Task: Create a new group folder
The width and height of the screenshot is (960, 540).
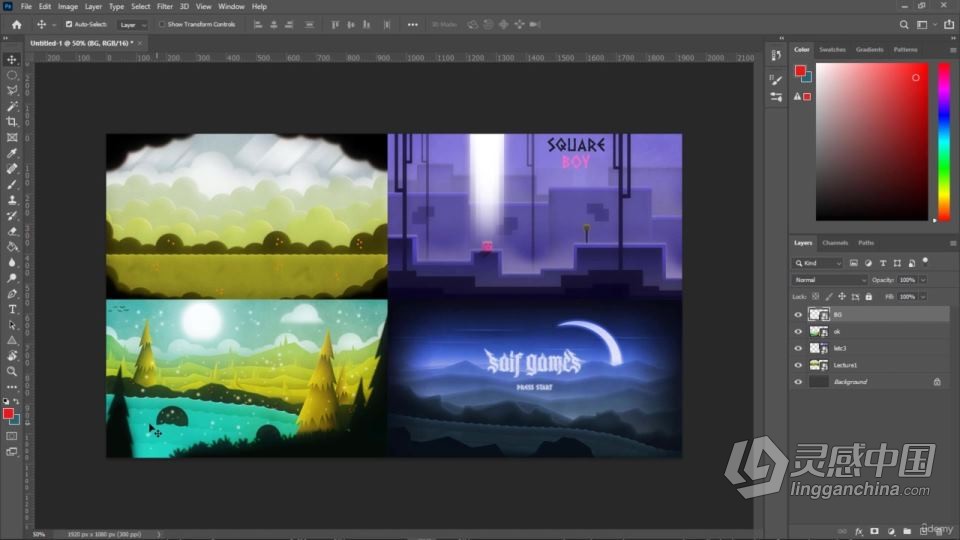Action: coord(907,531)
